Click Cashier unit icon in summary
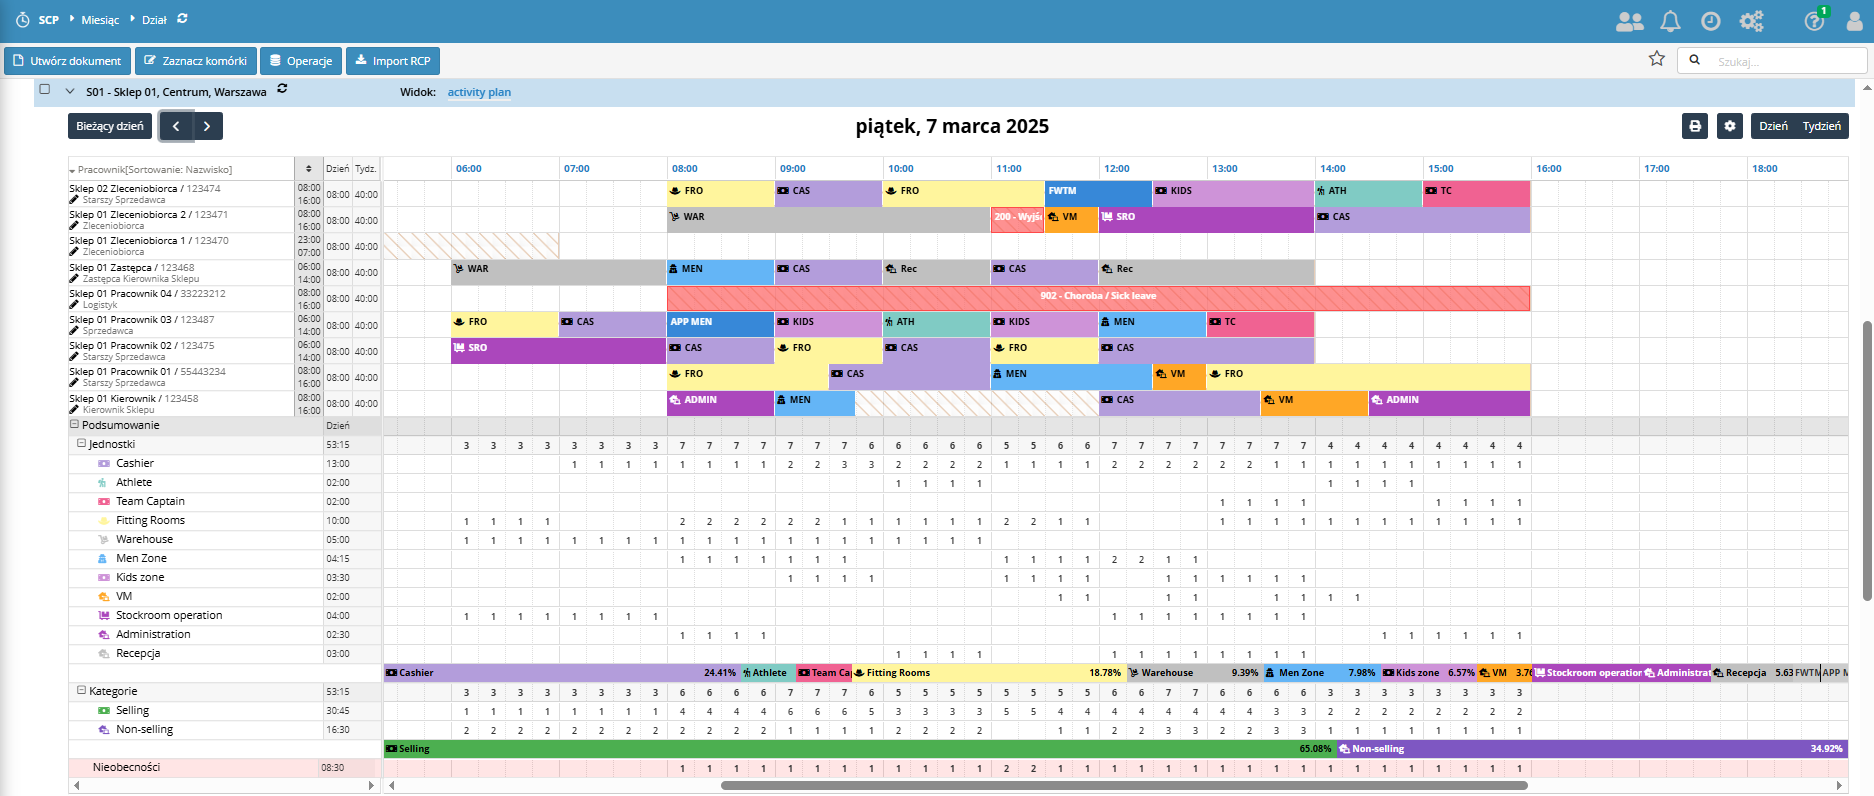 [x=103, y=464]
